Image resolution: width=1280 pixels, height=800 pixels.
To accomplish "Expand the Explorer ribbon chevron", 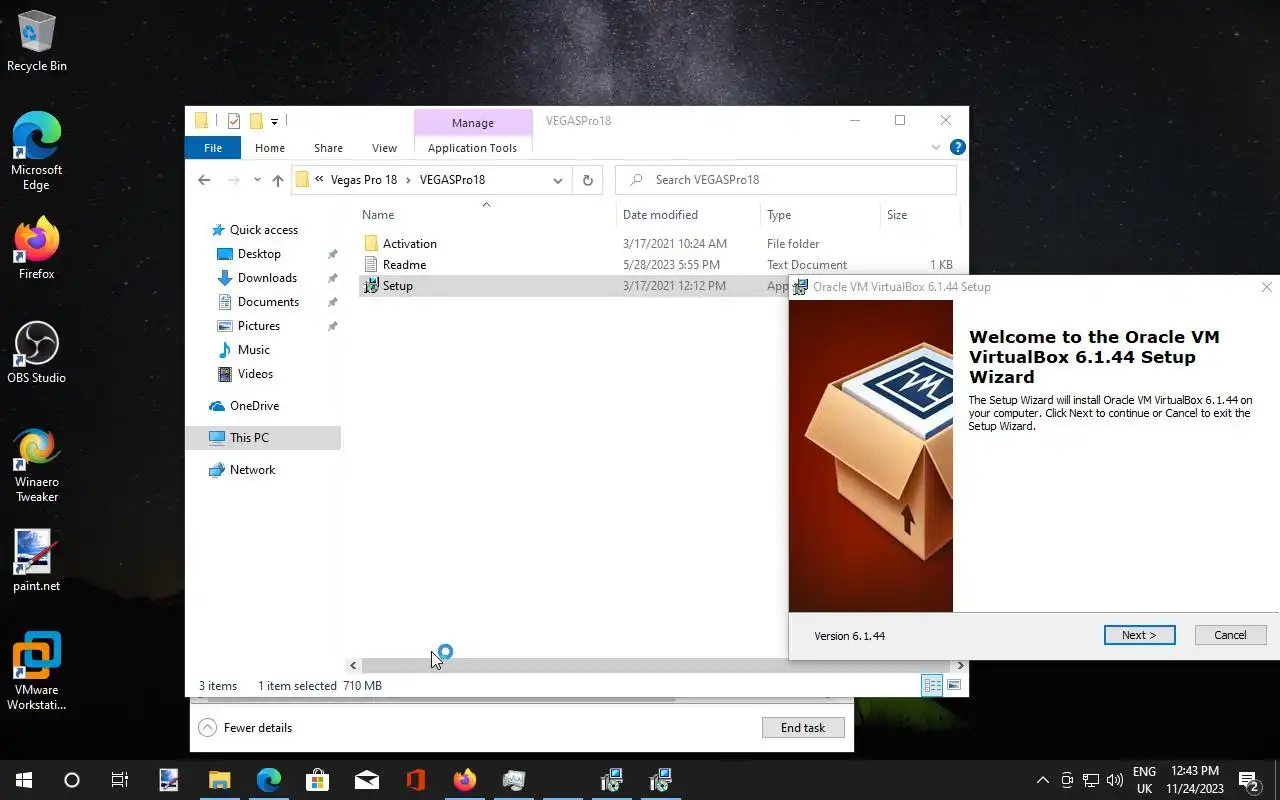I will (936, 147).
